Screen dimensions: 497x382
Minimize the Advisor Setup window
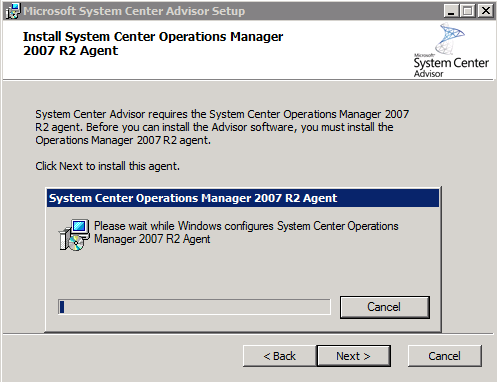pos(451,11)
